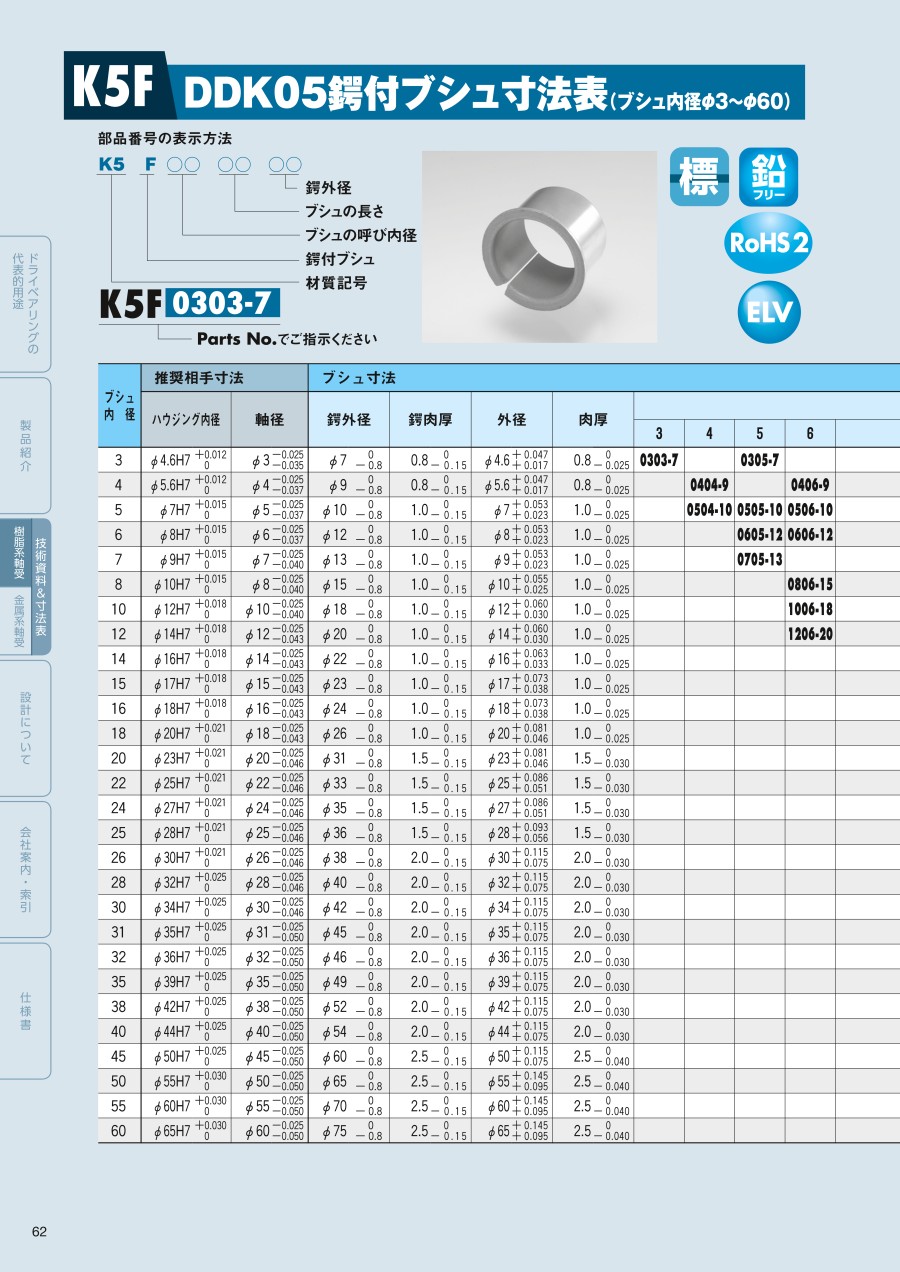Click the RoHS 2 compliance badge
The width and height of the screenshot is (900, 1272).
pos(768,241)
